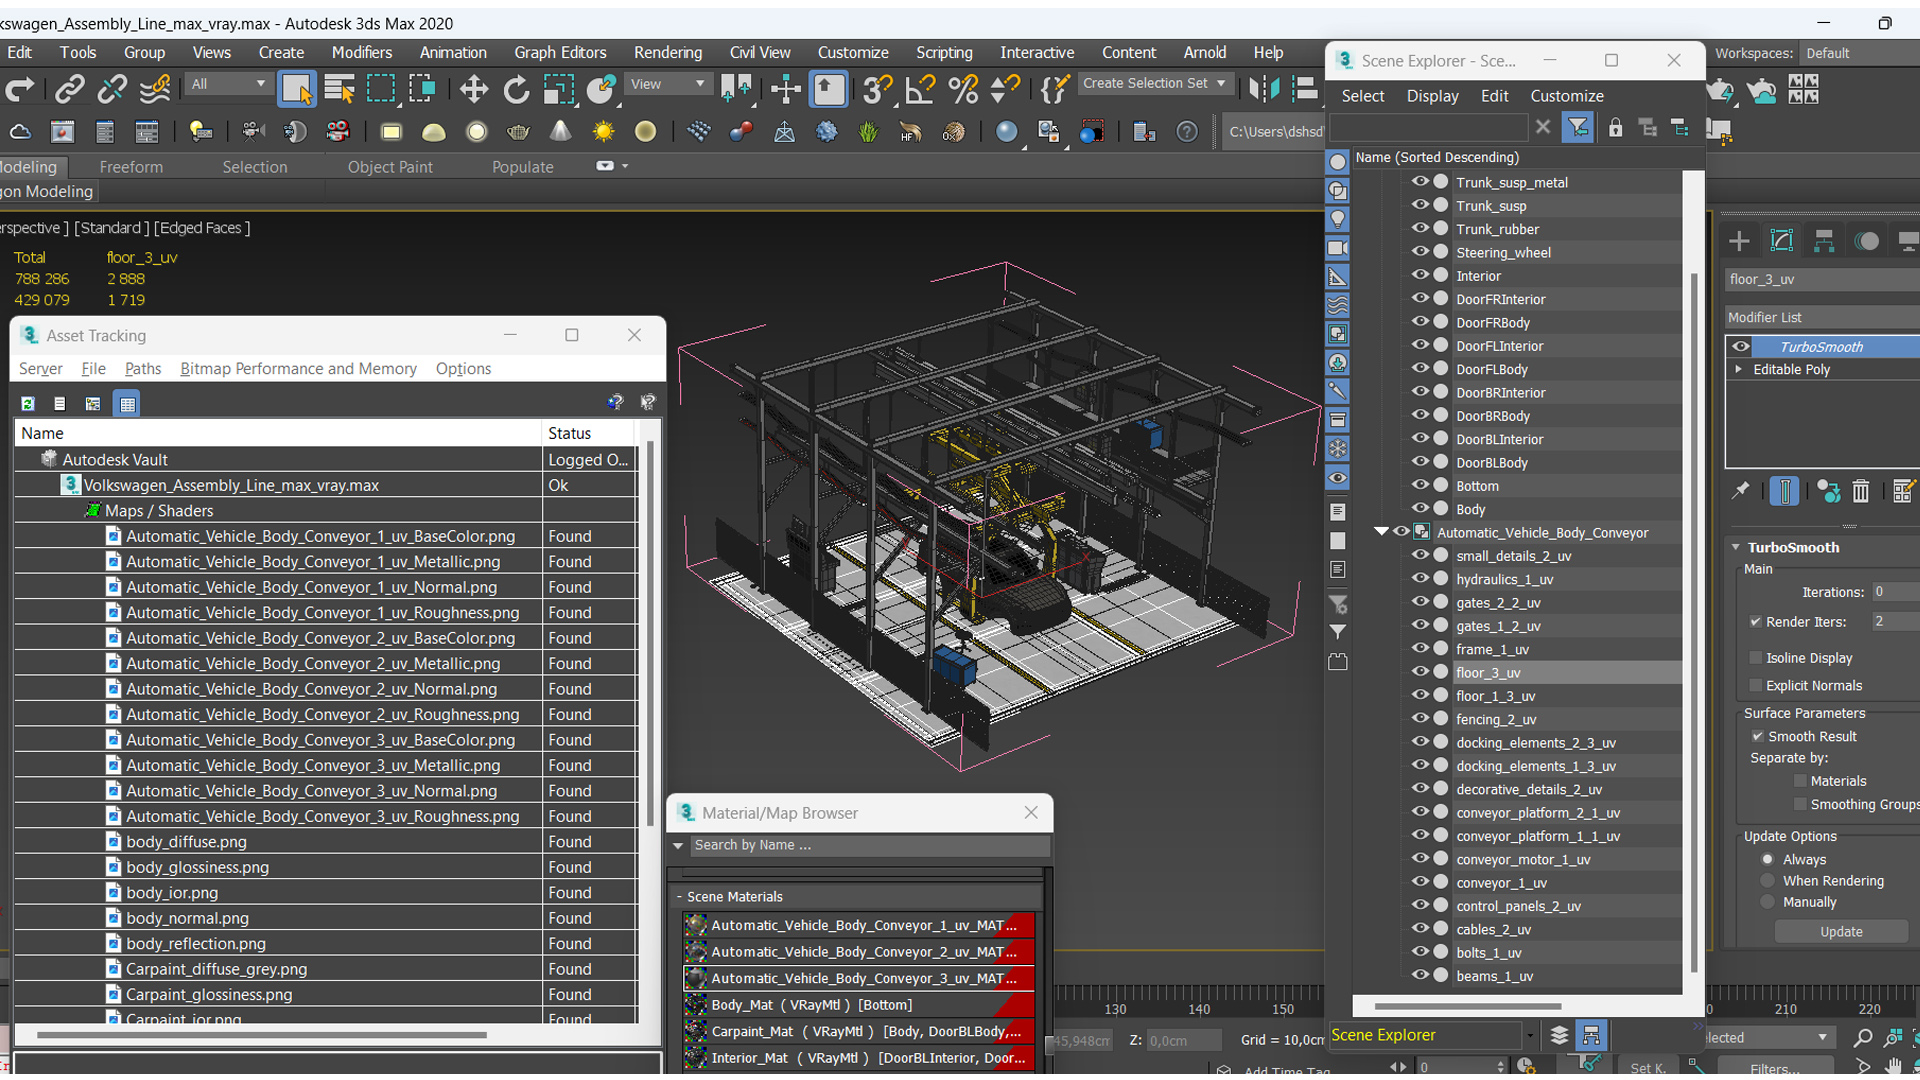Click the Select by Name toolbar icon
Screen dimensions: 1920x1080
point(339,90)
